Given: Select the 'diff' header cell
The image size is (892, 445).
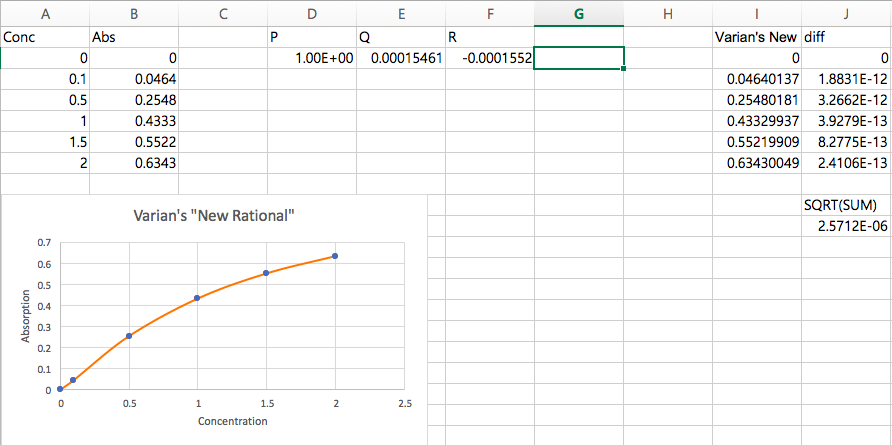Looking at the screenshot, I should [846, 37].
